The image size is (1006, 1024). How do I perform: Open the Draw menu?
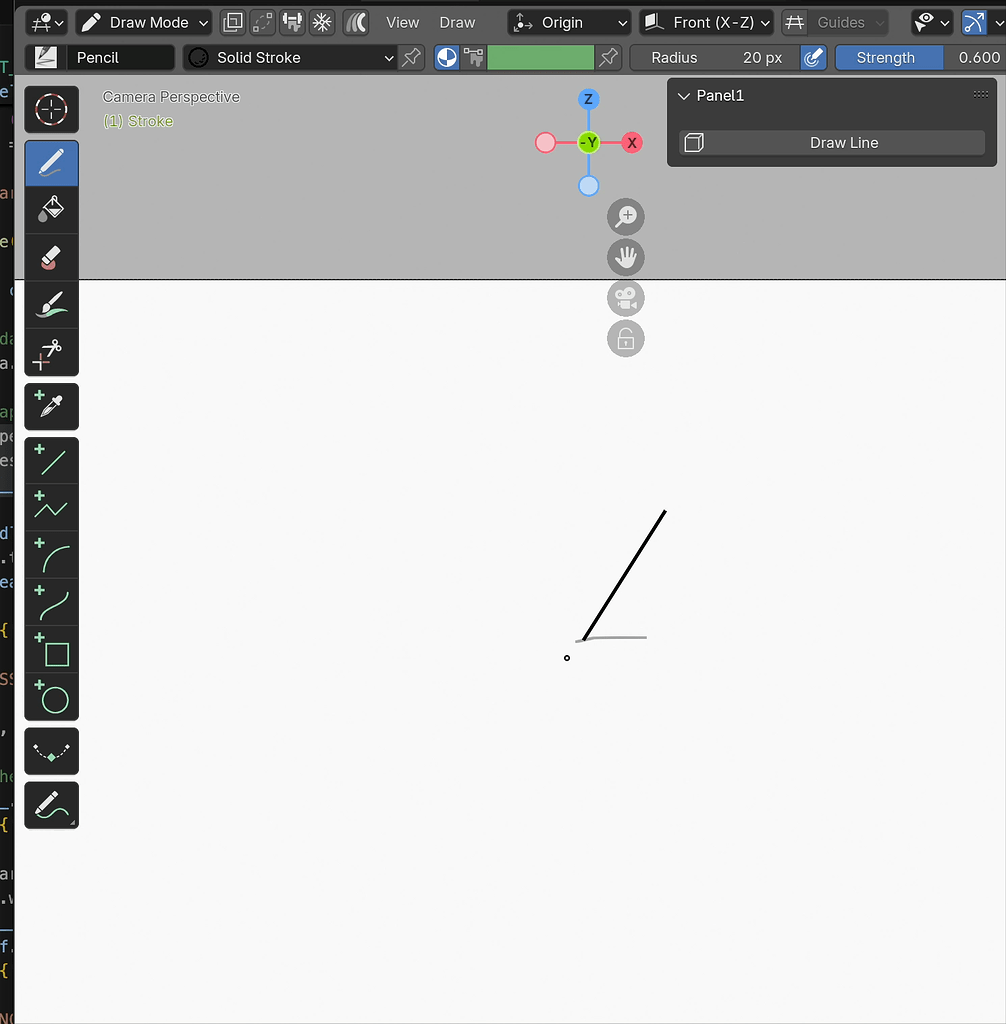pos(457,22)
